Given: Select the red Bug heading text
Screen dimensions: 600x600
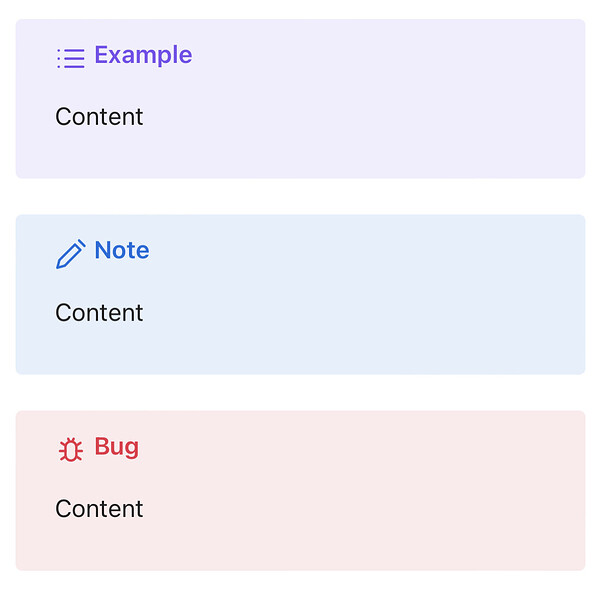Looking at the screenshot, I should pyautogui.click(x=117, y=448).
